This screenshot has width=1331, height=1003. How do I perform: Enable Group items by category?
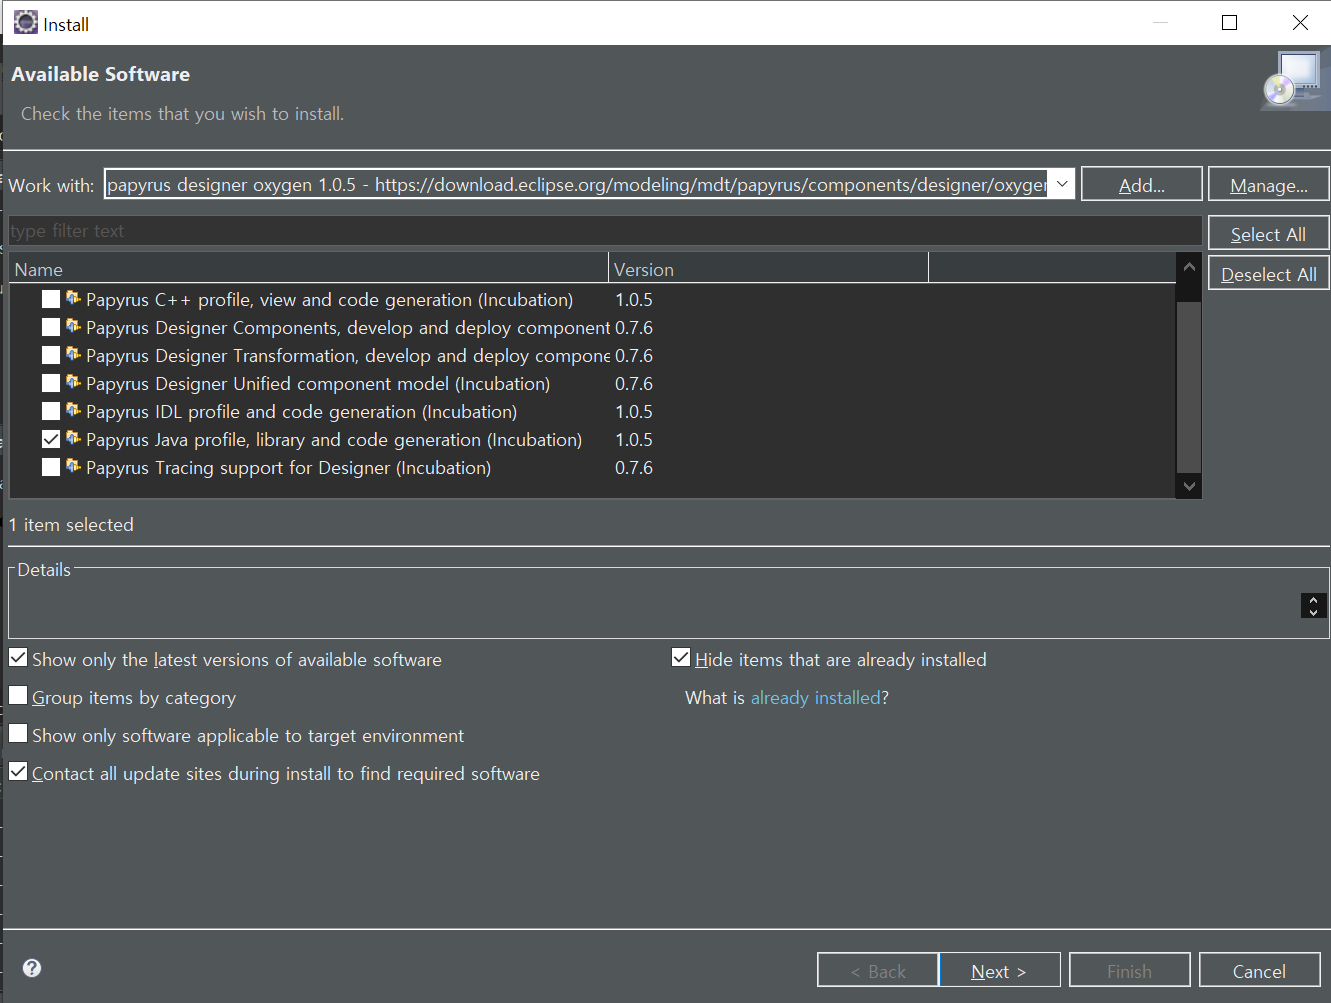18,696
